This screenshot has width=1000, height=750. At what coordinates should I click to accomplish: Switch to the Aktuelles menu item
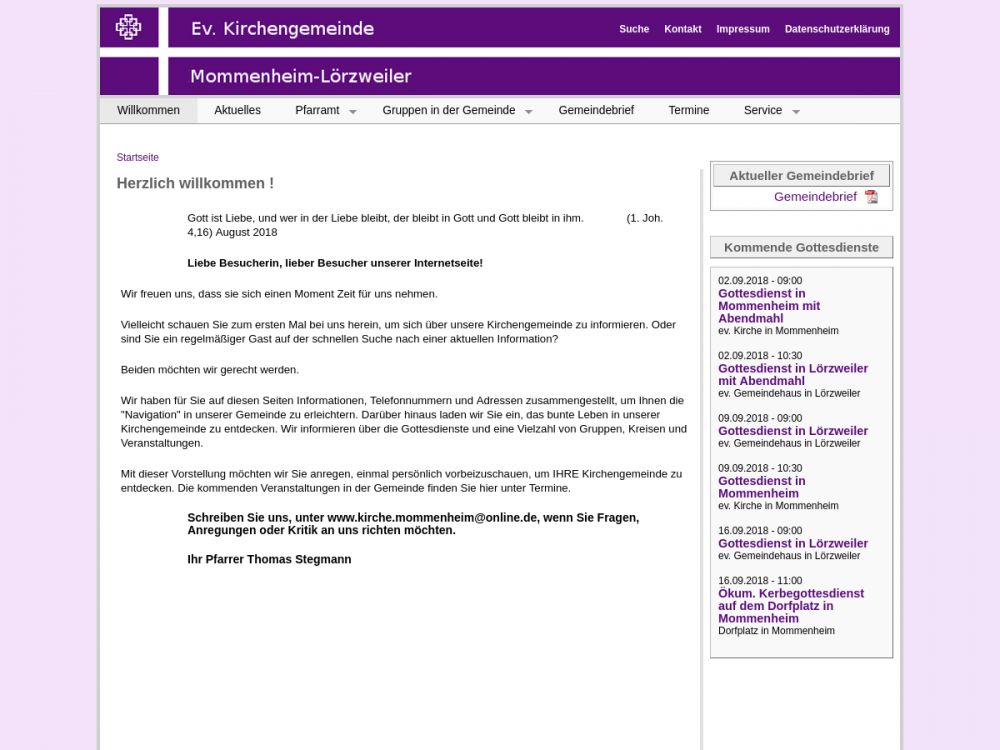[237, 110]
